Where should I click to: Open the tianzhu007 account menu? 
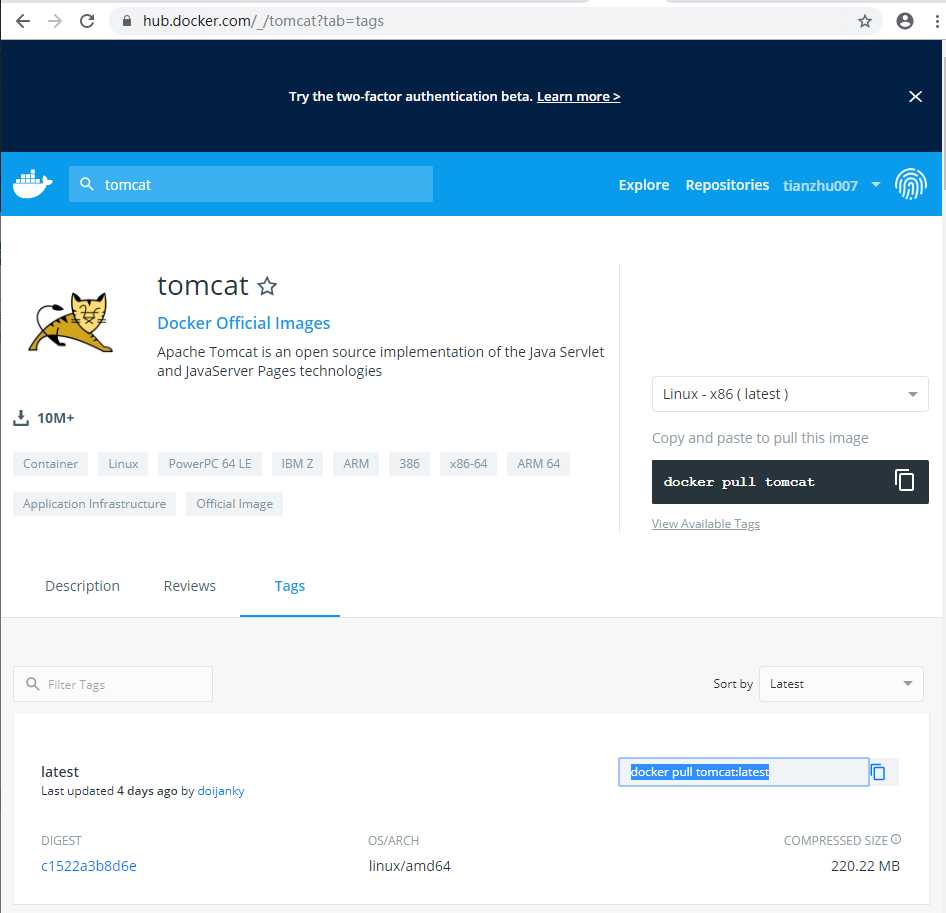[x=819, y=185]
